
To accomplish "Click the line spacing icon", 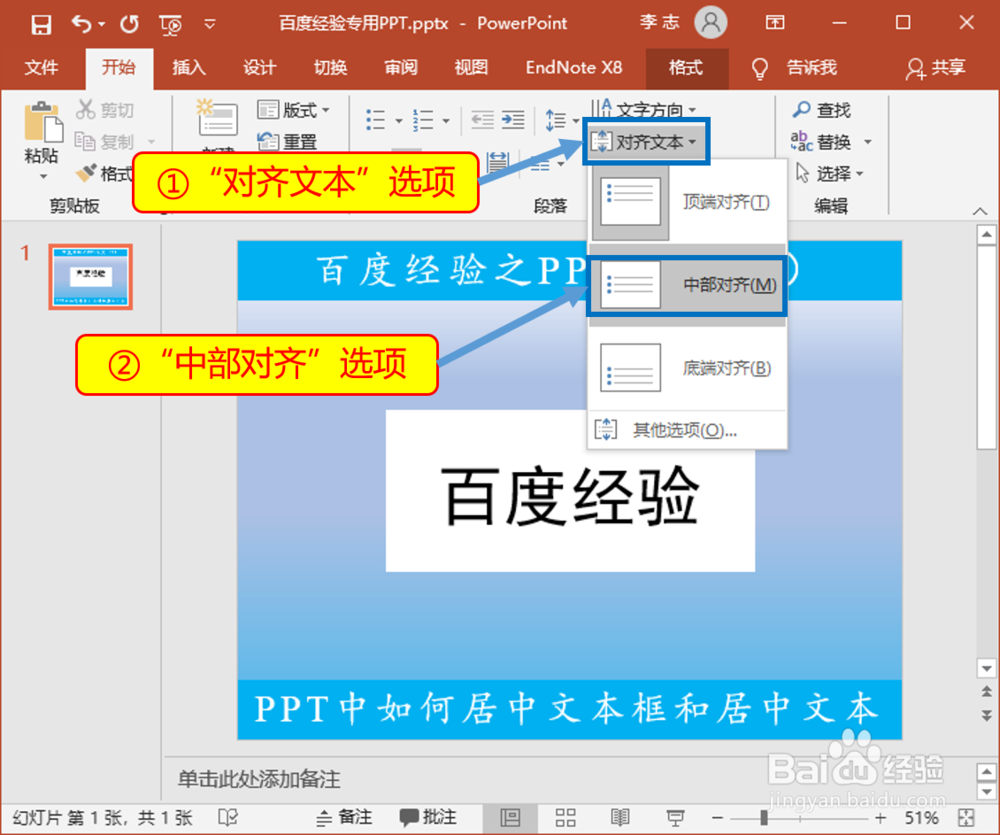I will click(556, 119).
